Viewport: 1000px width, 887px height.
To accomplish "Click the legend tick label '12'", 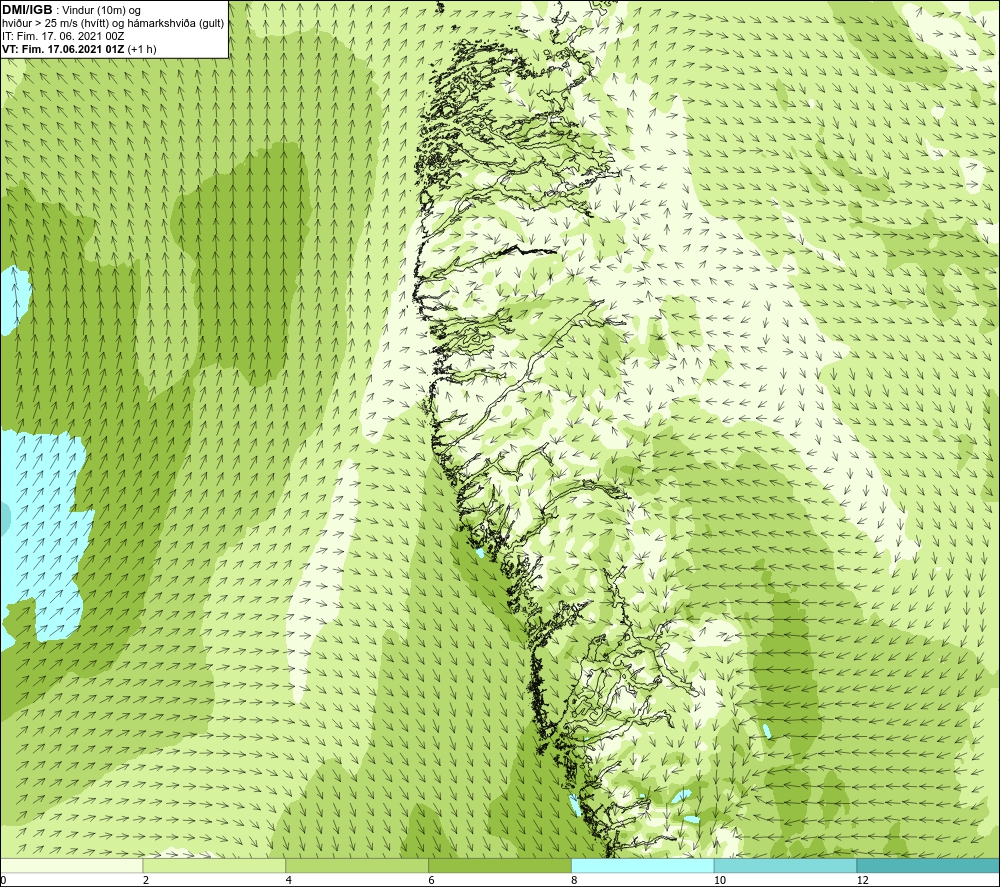I will pyautogui.click(x=863, y=880).
